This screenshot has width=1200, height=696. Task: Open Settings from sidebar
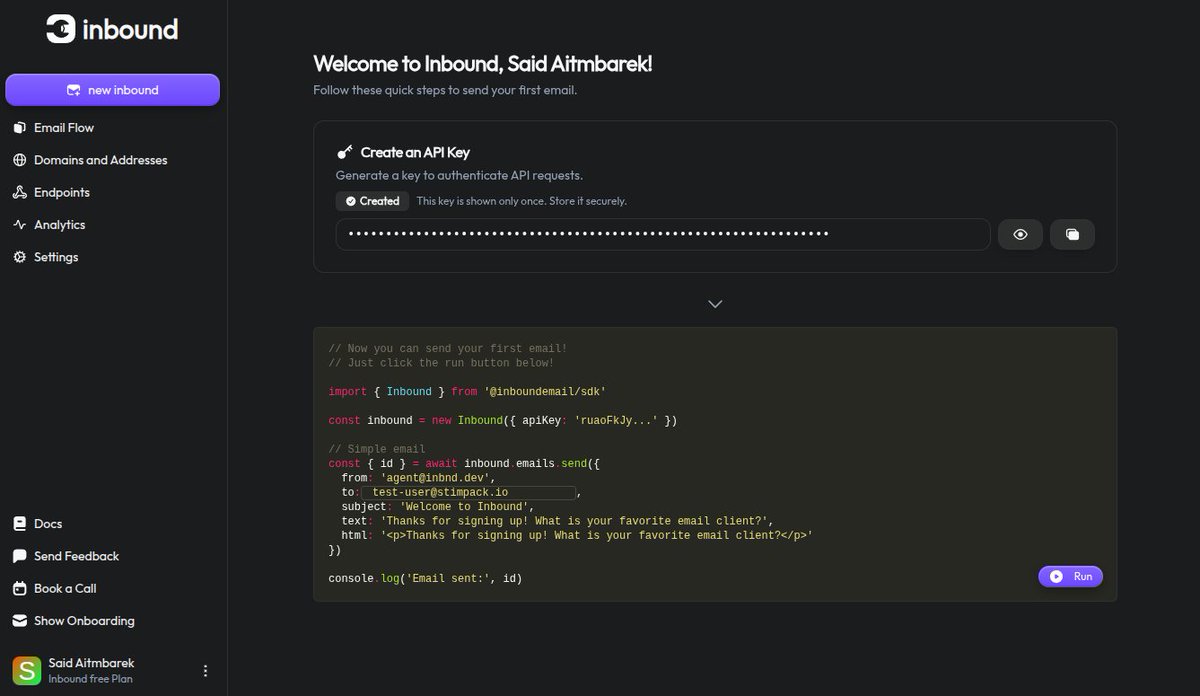click(x=56, y=257)
